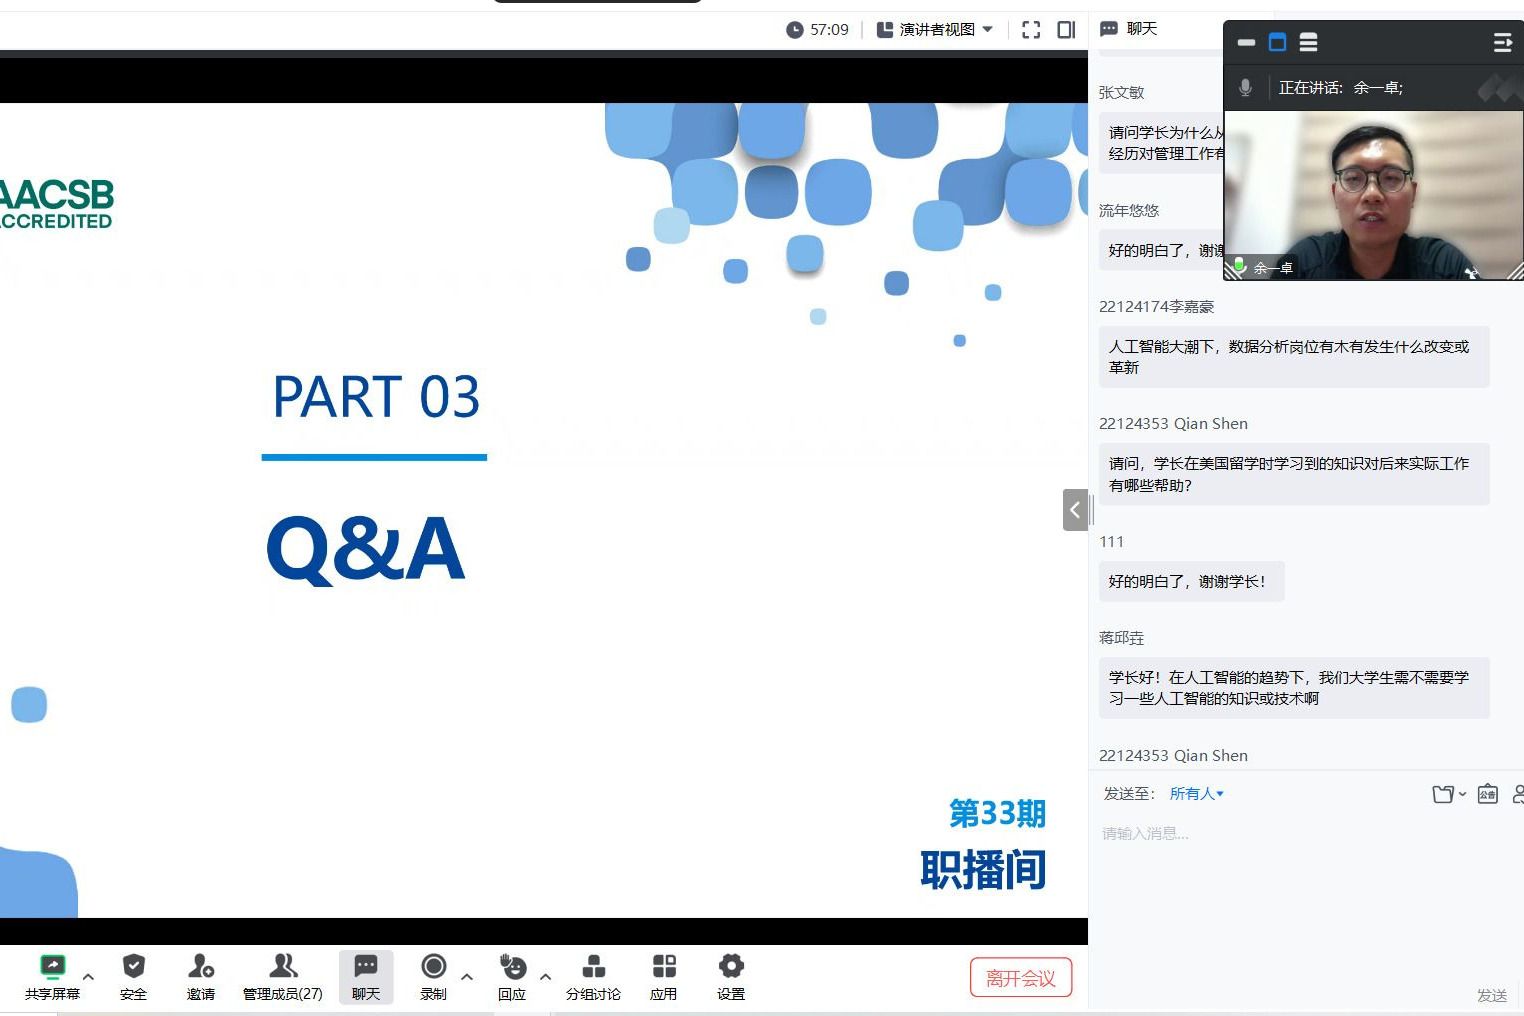This screenshot has width=1524, height=1016.
Task: Collapse chat panel with left chevron handle
Action: 1075,510
